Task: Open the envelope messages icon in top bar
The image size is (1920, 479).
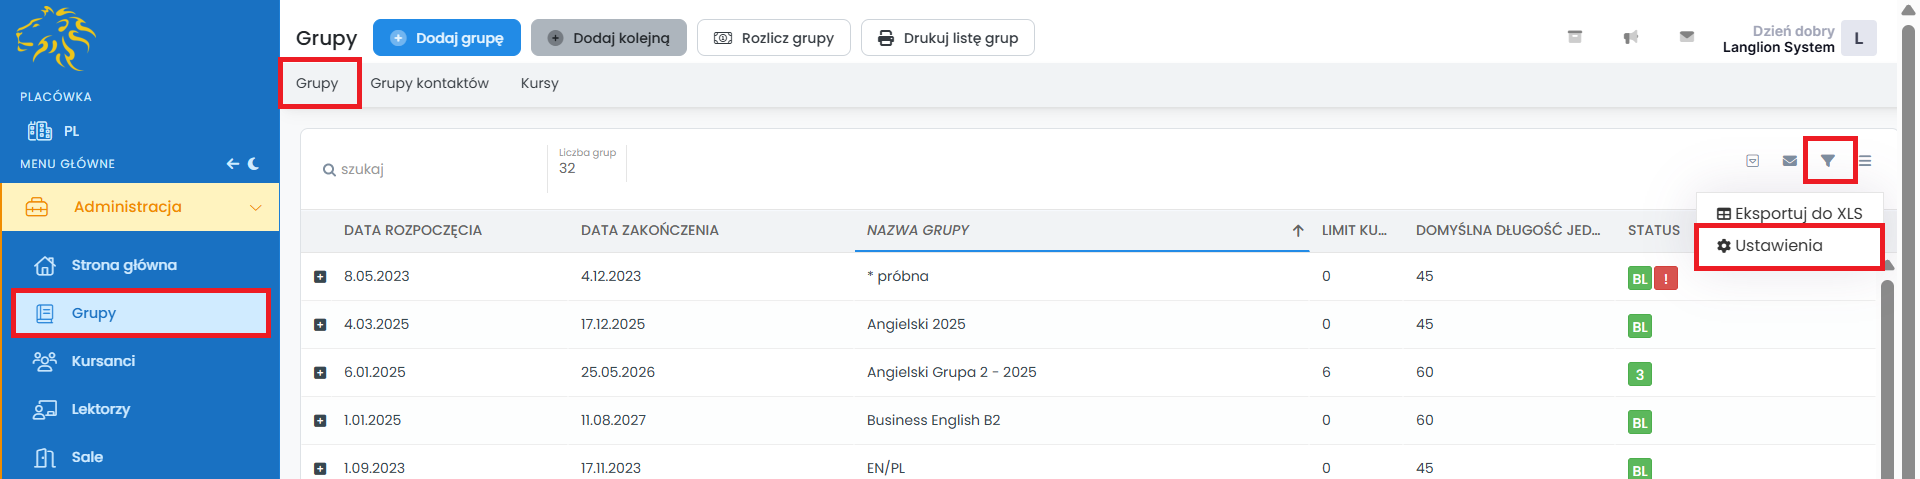Action: click(x=1687, y=38)
